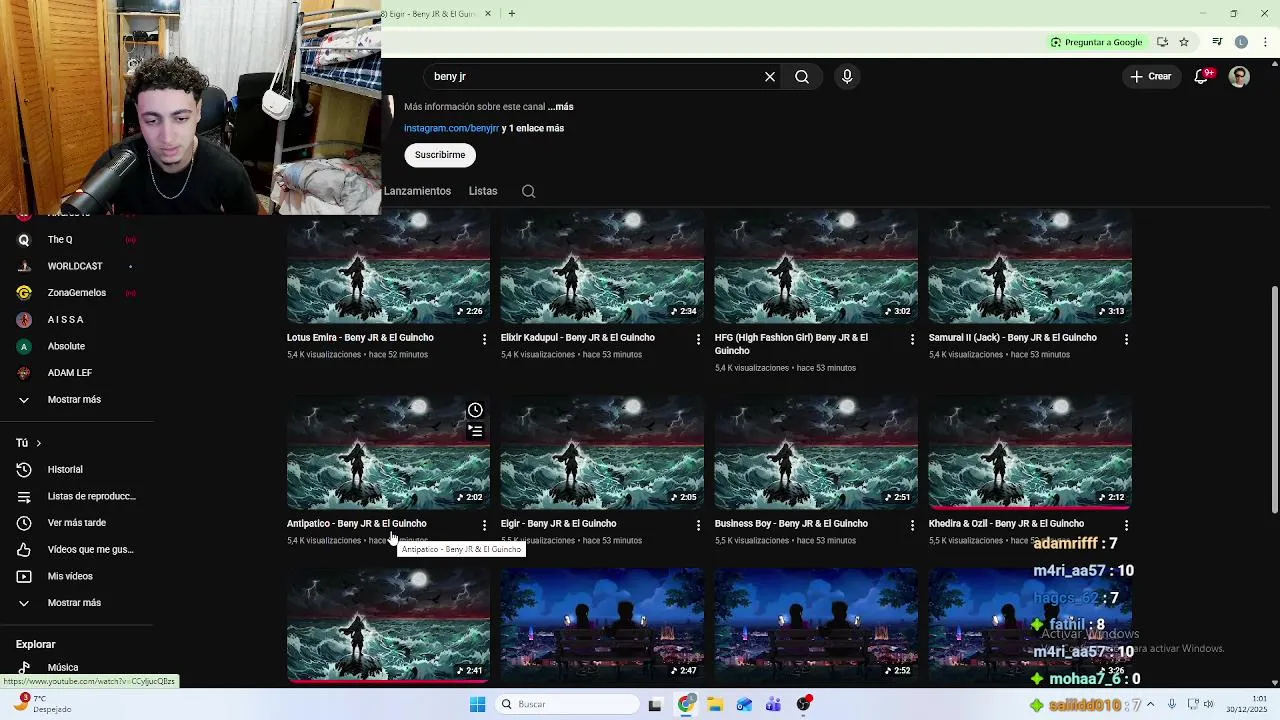This screenshot has height=720, width=1280.
Task: Click the Crear button
Action: coord(1151,76)
